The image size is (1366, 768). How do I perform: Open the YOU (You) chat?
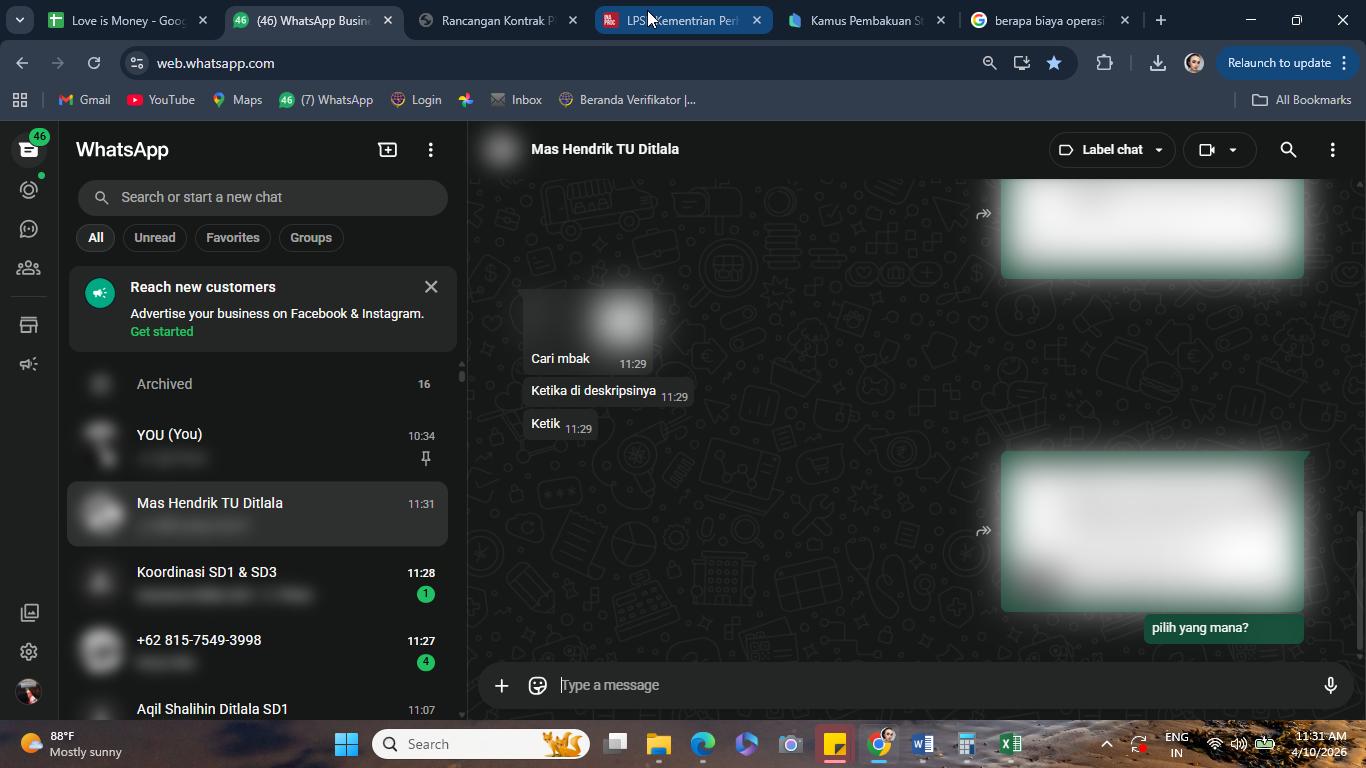(x=258, y=446)
